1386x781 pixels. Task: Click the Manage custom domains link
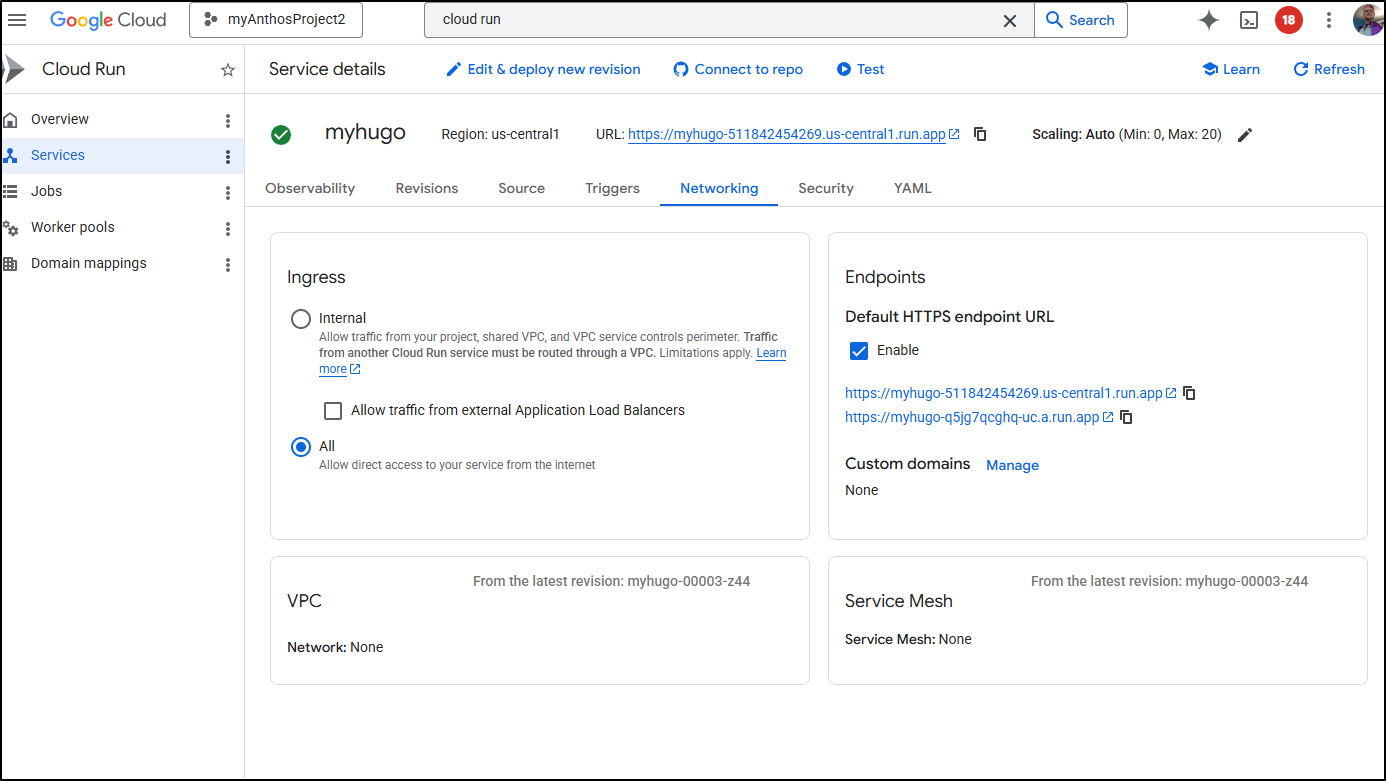pyautogui.click(x=1012, y=465)
